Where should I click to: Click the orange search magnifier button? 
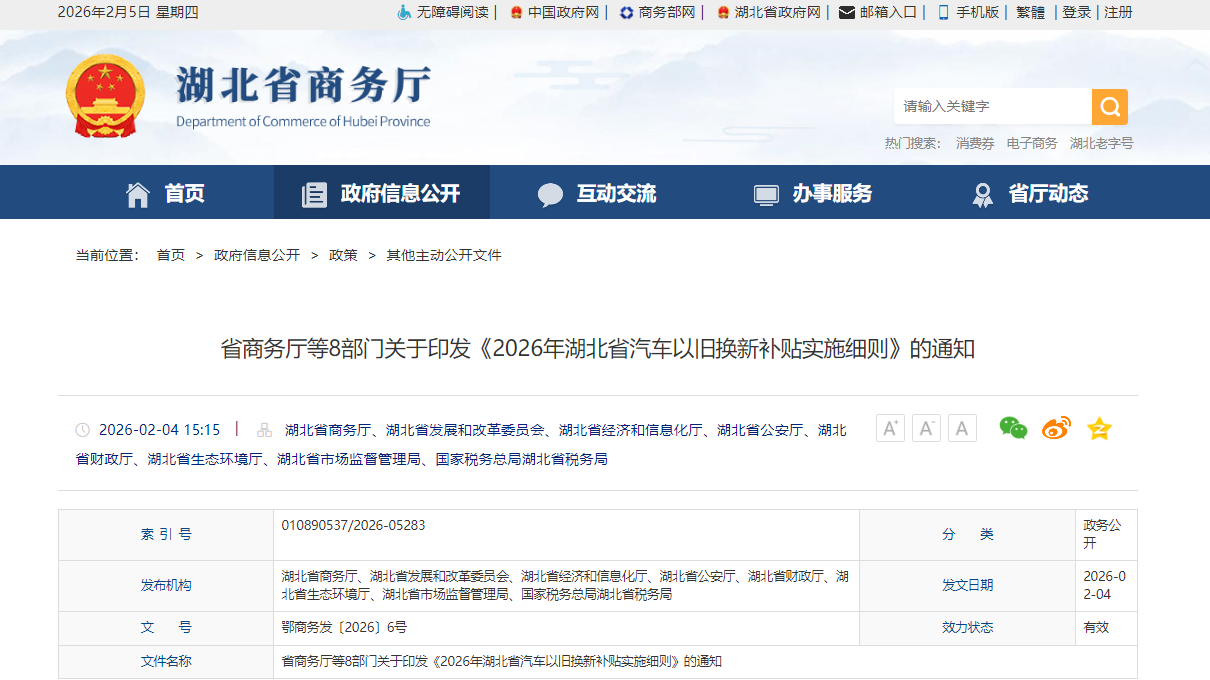[1109, 107]
